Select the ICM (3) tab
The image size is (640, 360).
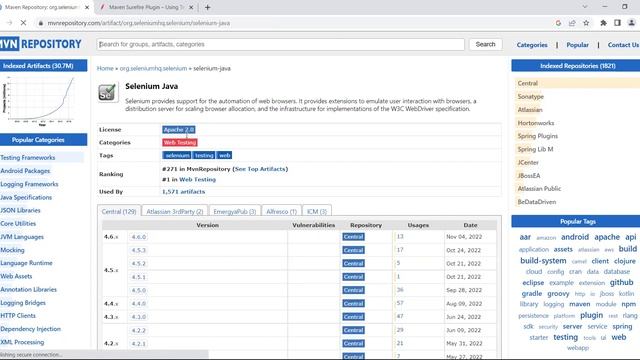(317, 211)
